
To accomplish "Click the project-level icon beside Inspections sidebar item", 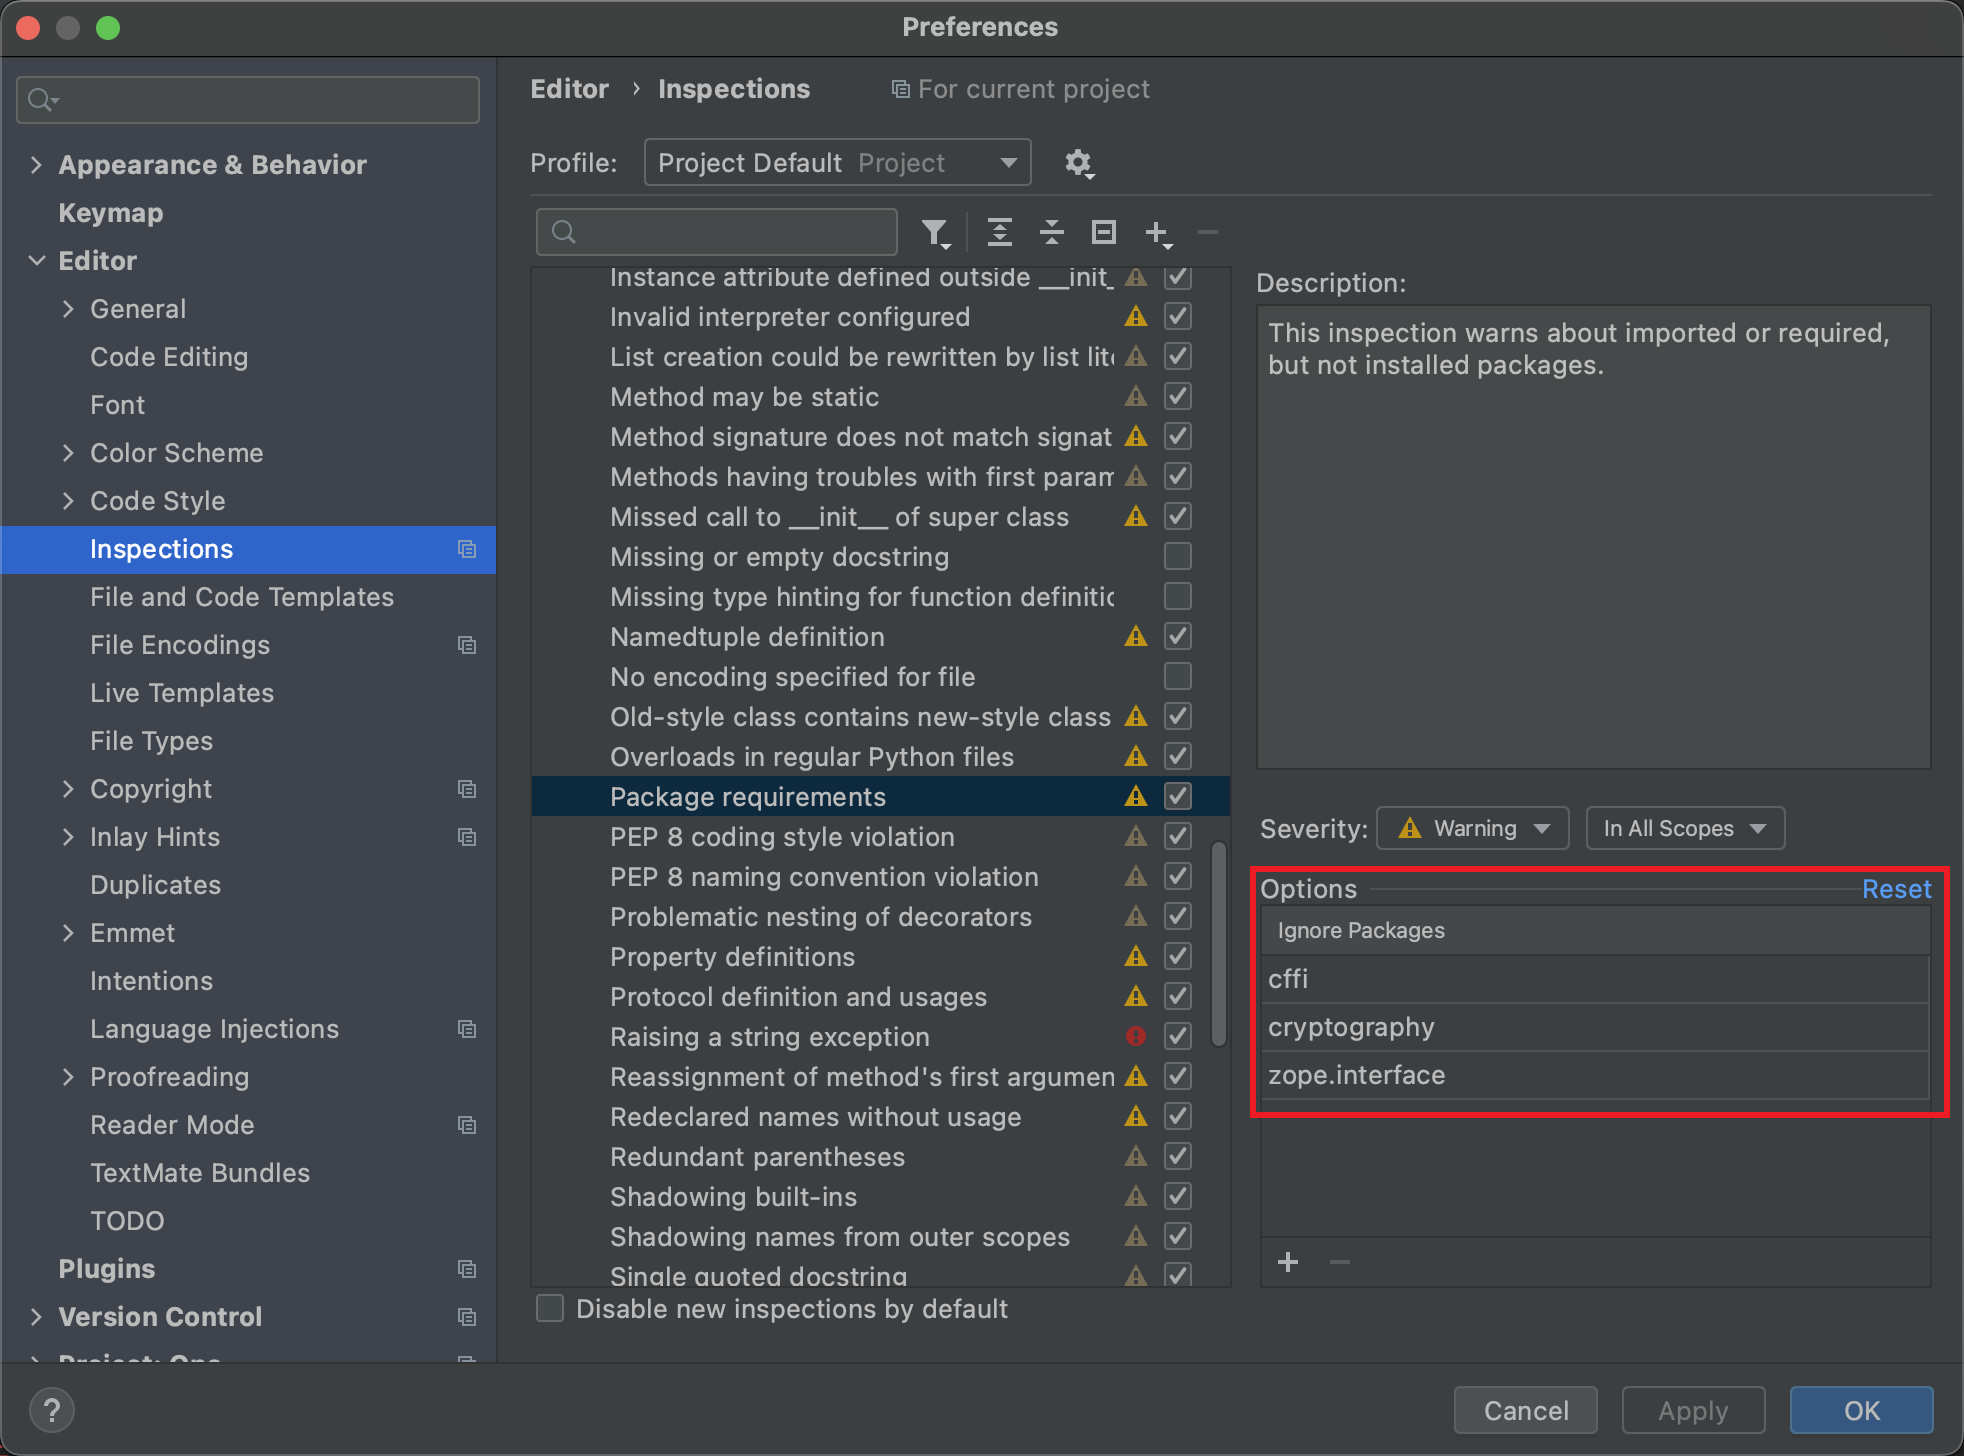I will click(467, 549).
